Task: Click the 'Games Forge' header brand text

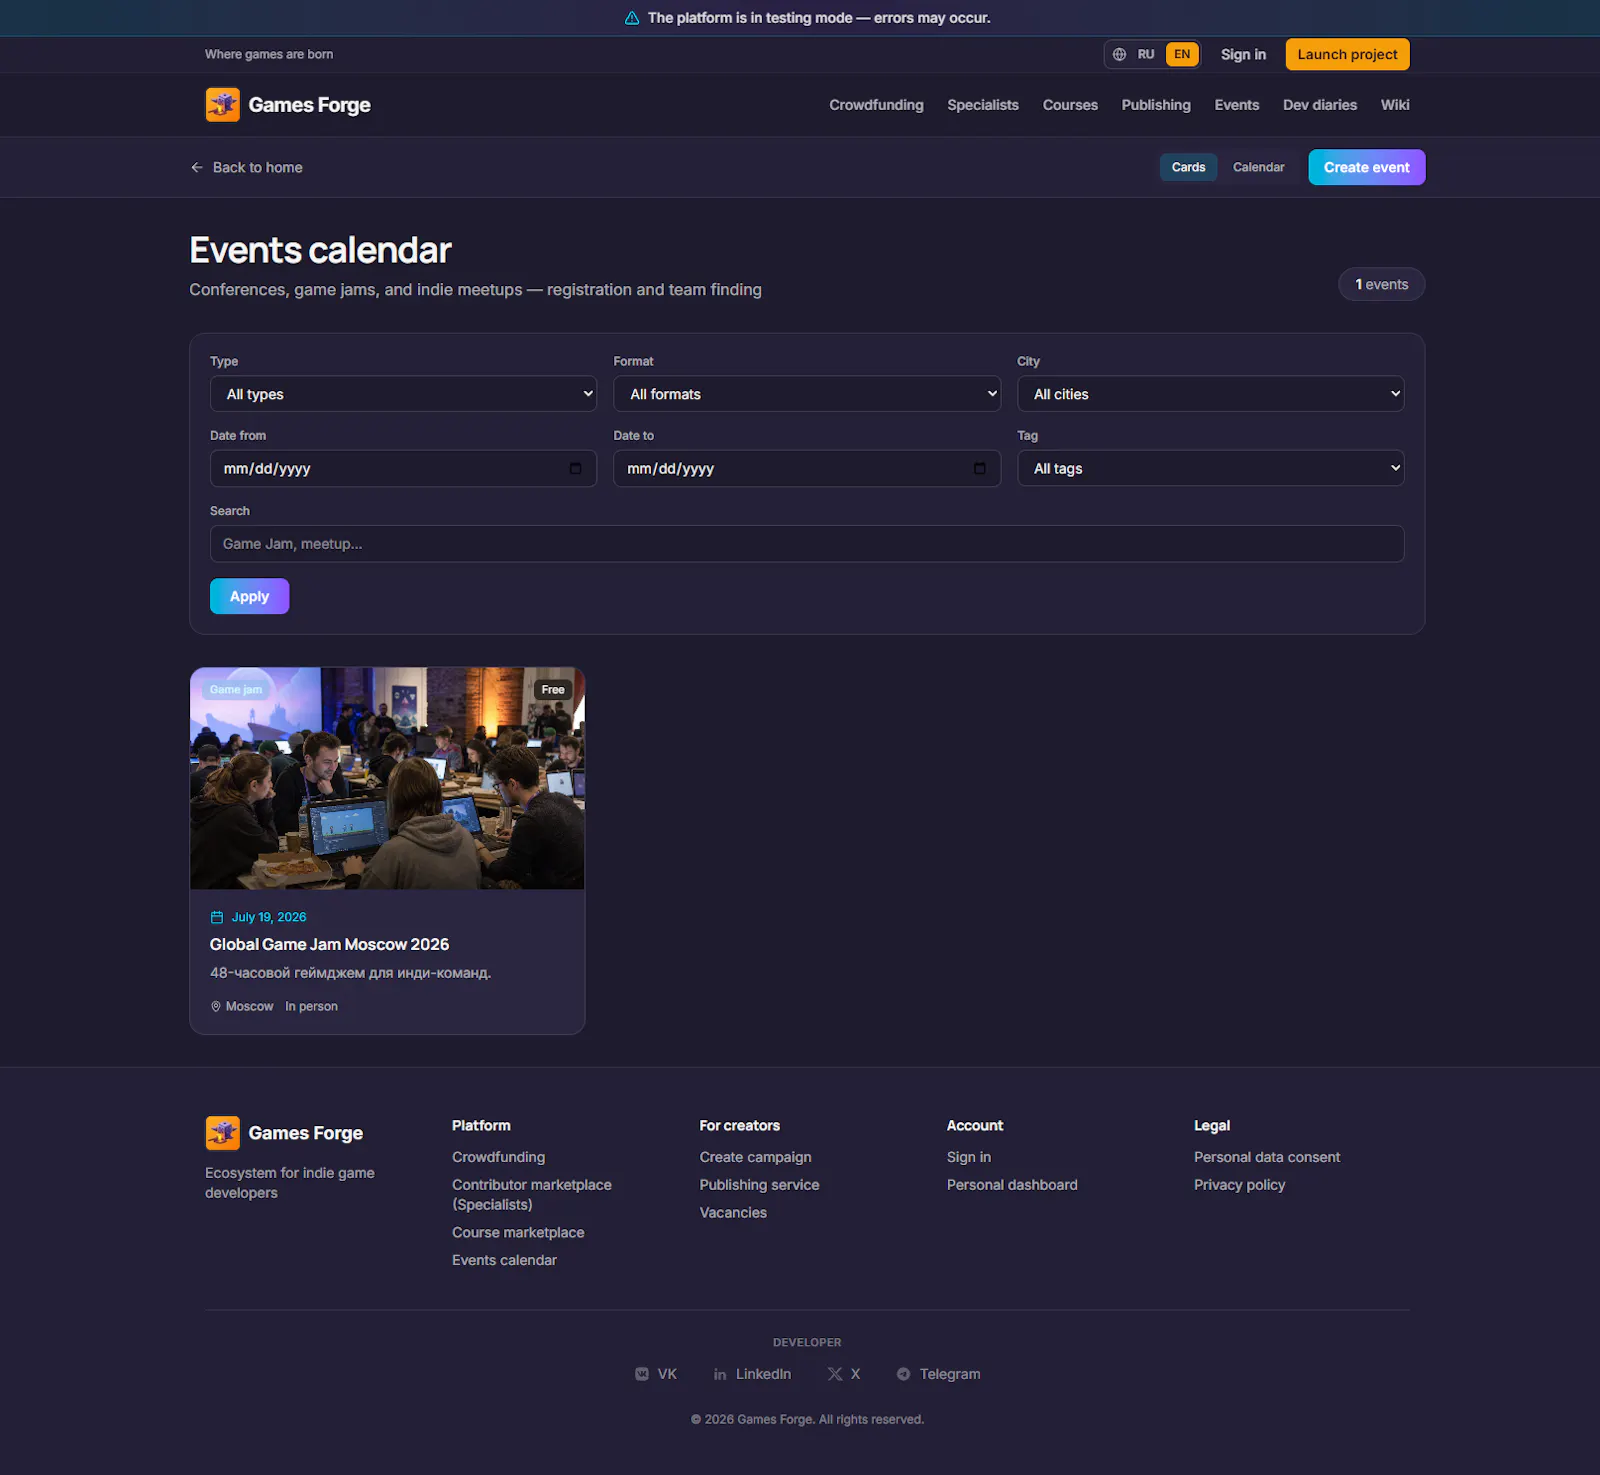Action: point(309,105)
